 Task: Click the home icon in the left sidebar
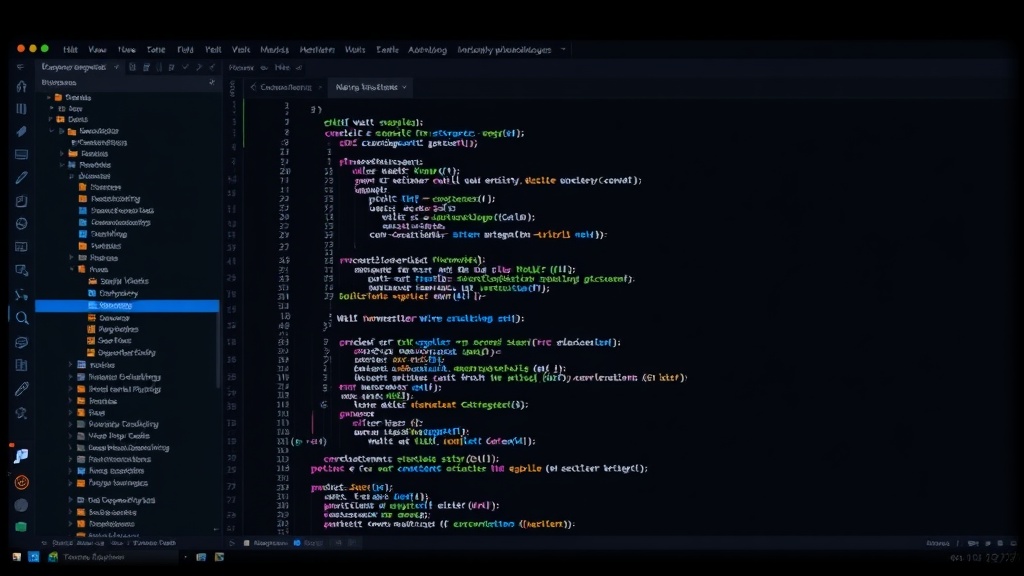[x=21, y=86]
